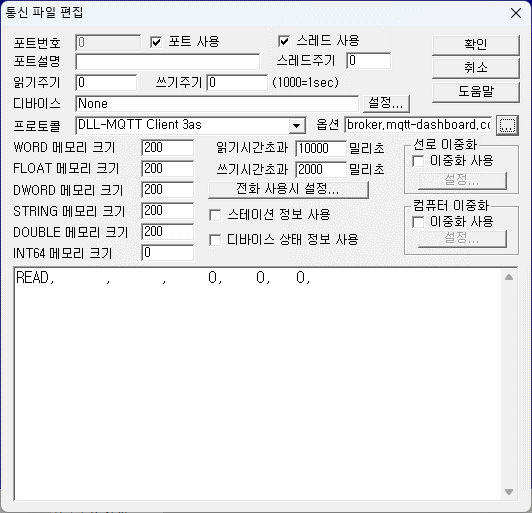Open the device 설정... button

(x=386, y=103)
